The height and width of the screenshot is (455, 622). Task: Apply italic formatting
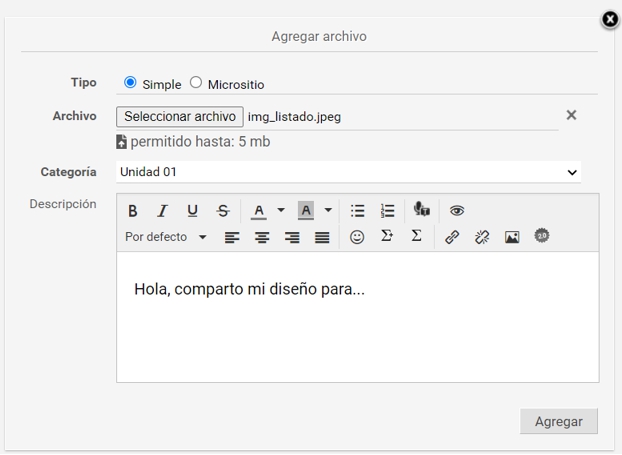(x=162, y=211)
